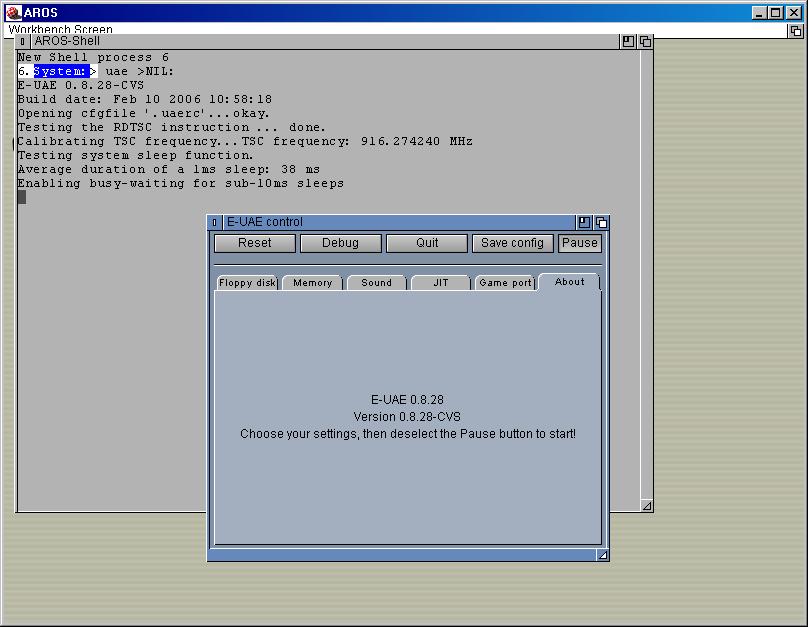Click the 'New Shell process 6' line

[93, 57]
